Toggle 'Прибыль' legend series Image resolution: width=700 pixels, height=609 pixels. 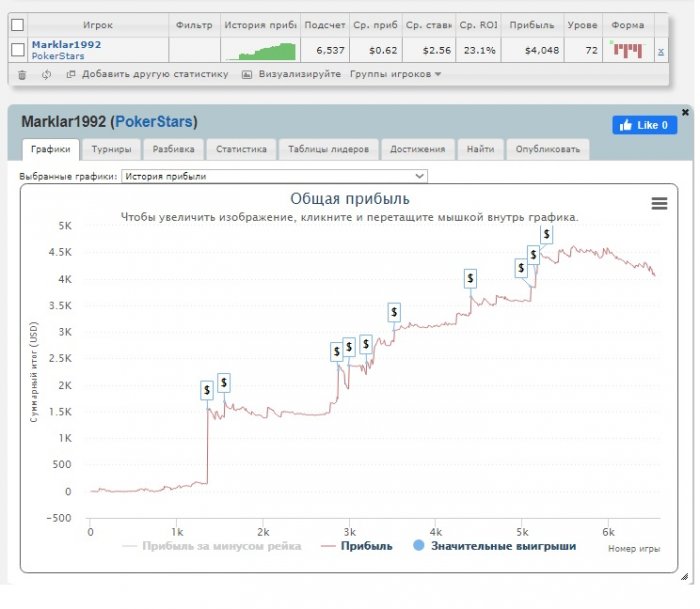[x=357, y=546]
